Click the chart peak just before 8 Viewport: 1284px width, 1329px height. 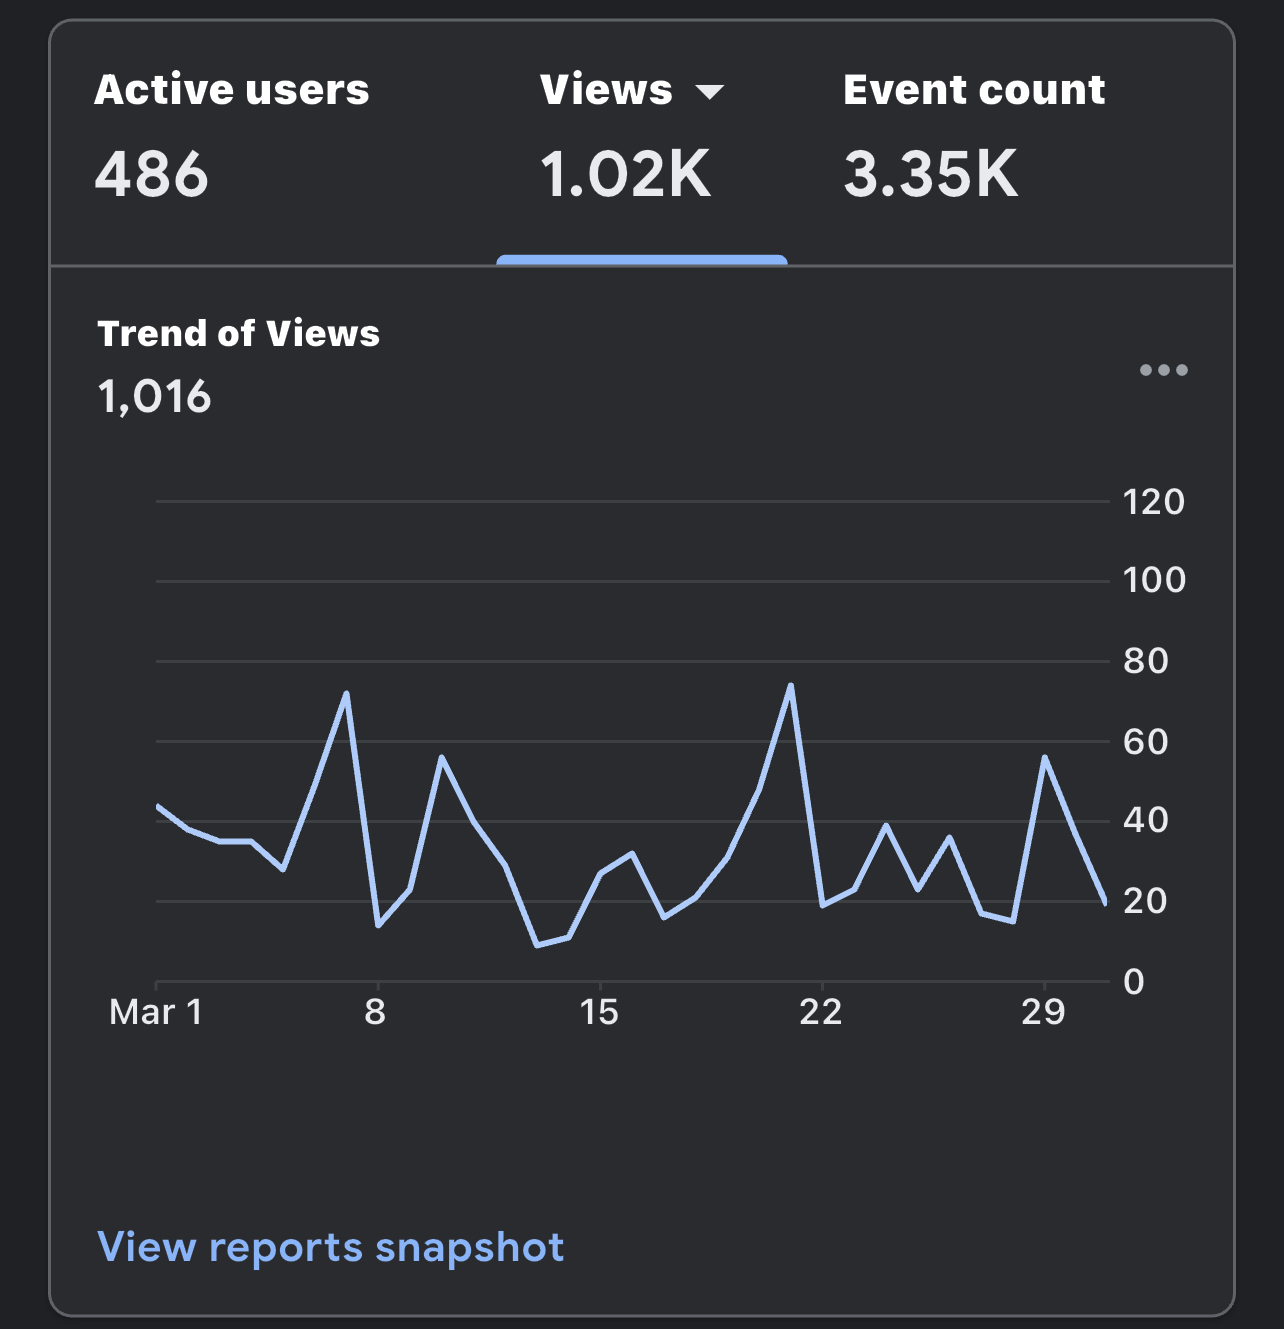click(346, 693)
